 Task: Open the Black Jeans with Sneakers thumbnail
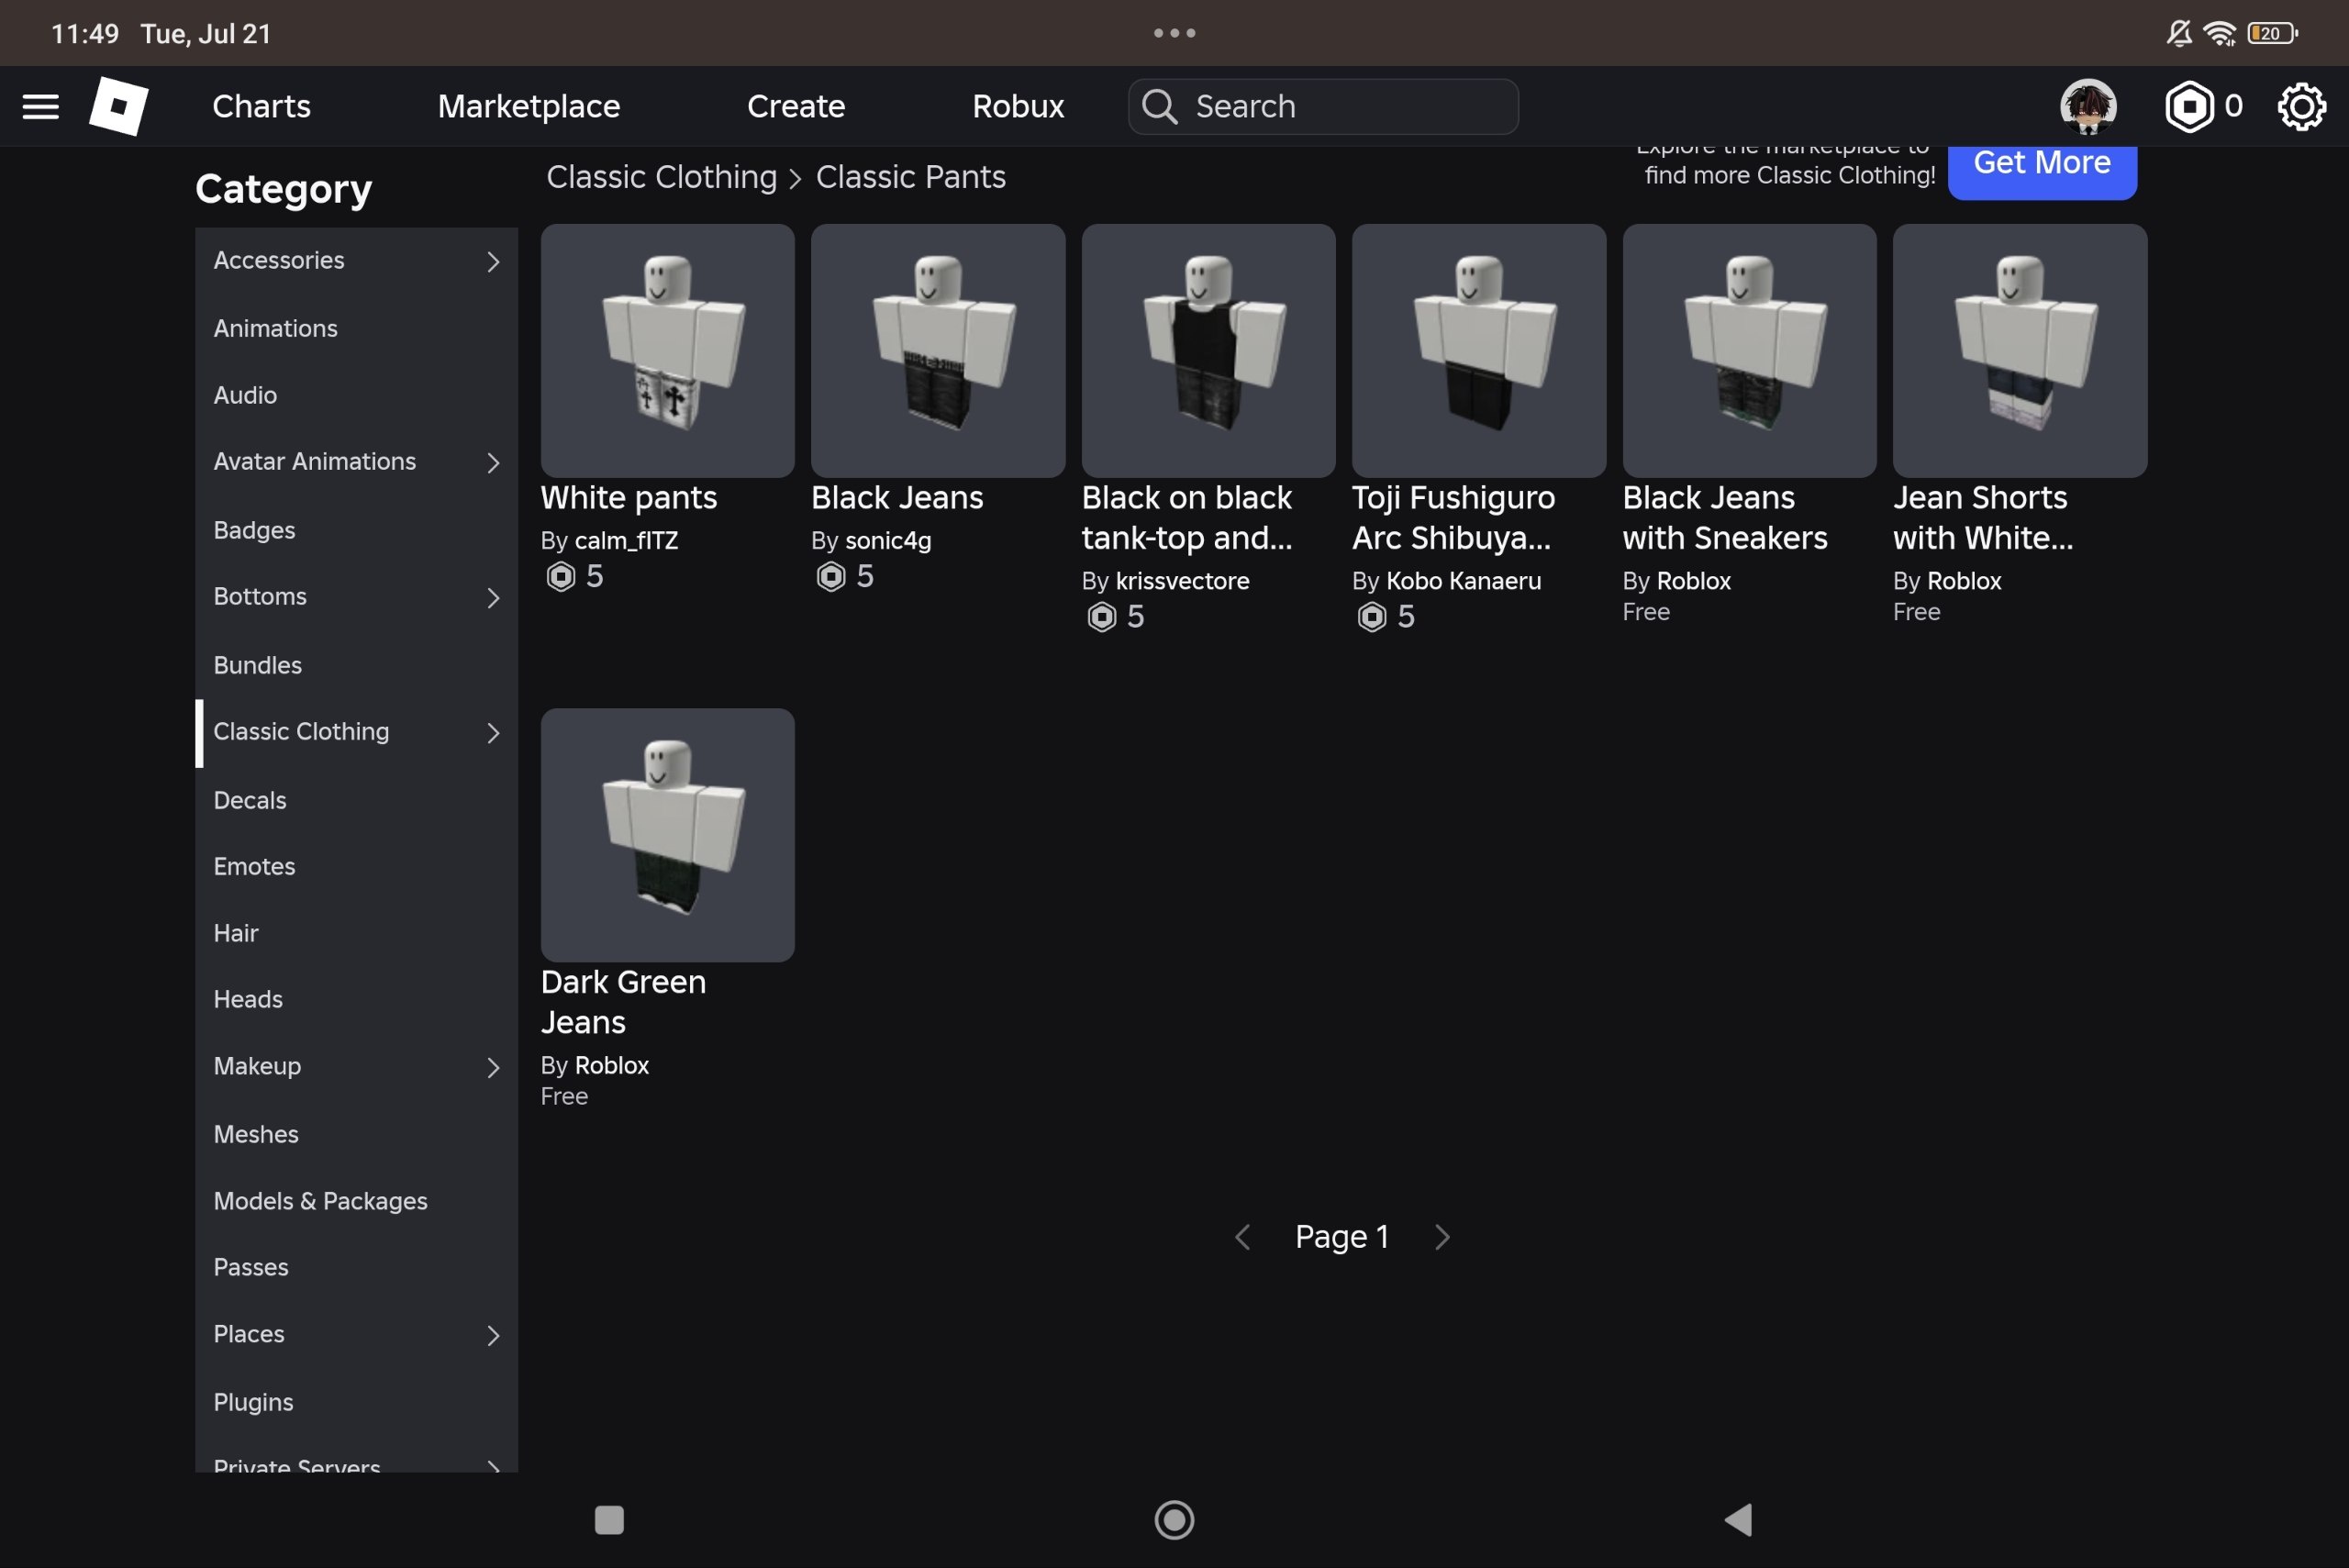(1749, 351)
